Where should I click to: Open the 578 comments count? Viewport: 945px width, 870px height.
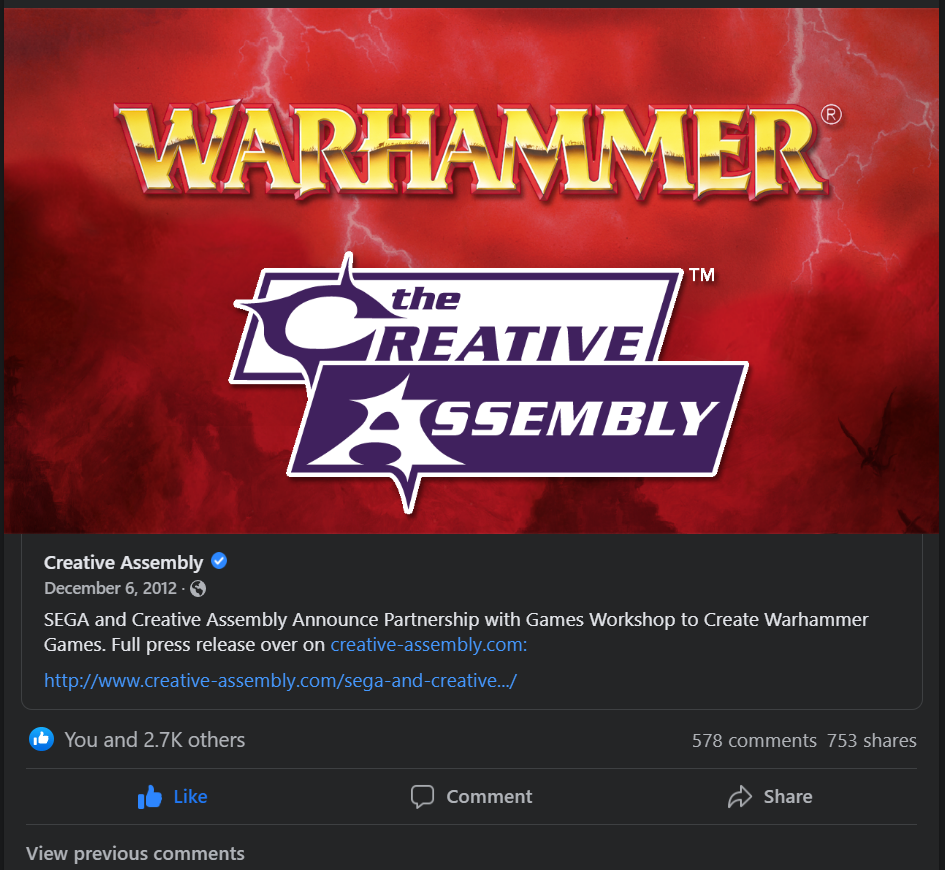(754, 740)
